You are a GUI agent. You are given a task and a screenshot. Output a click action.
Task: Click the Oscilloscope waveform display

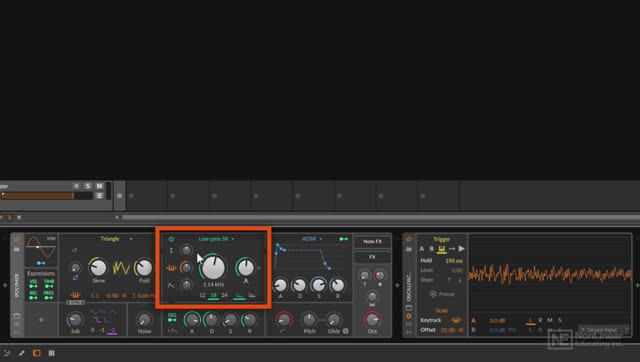point(550,274)
